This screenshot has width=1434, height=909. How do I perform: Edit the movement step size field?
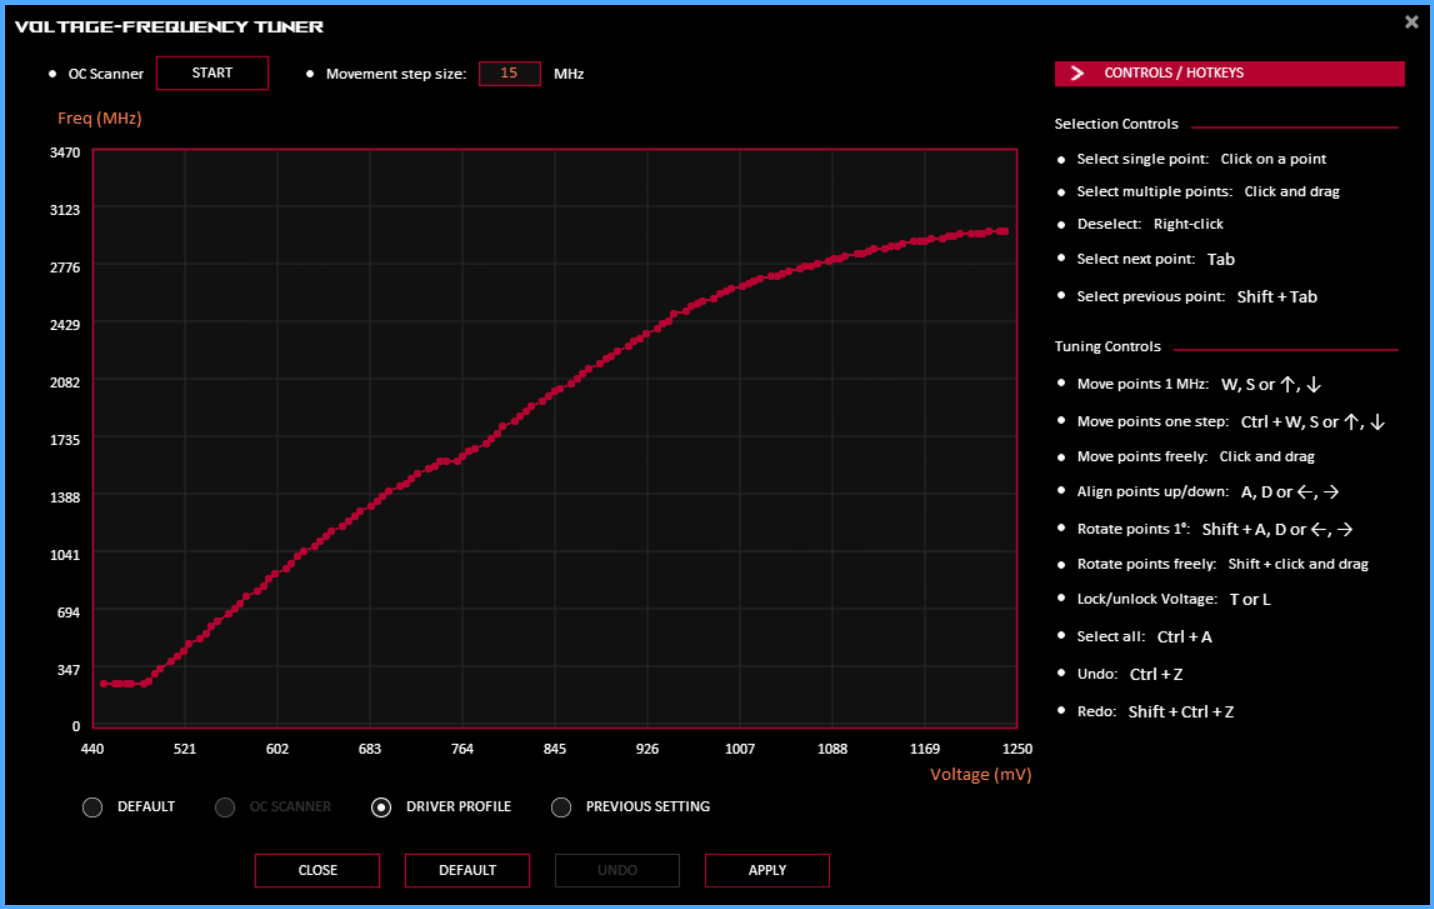click(x=509, y=73)
